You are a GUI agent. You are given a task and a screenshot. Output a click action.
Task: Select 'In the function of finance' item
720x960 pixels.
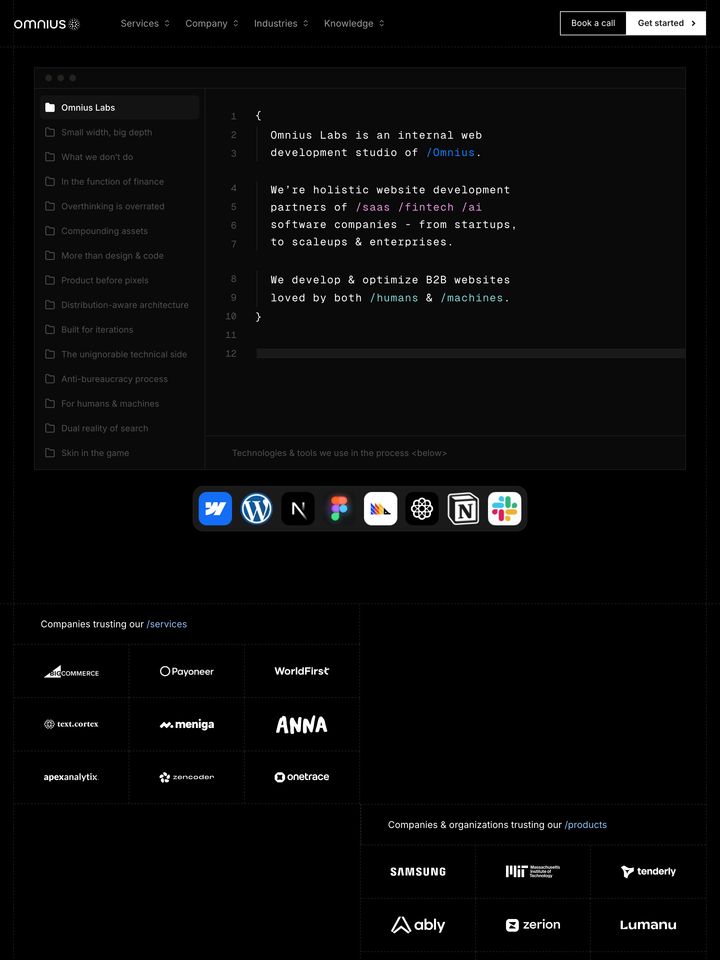(119, 181)
